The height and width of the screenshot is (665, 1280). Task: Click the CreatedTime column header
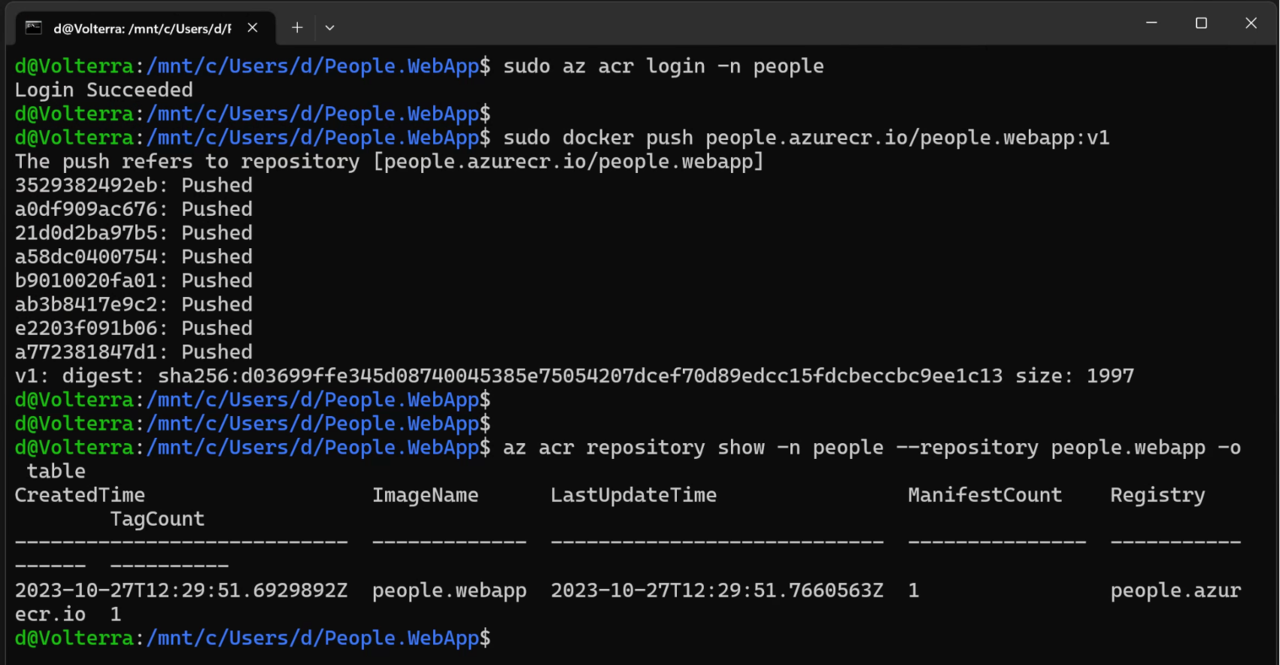pyautogui.click(x=79, y=494)
